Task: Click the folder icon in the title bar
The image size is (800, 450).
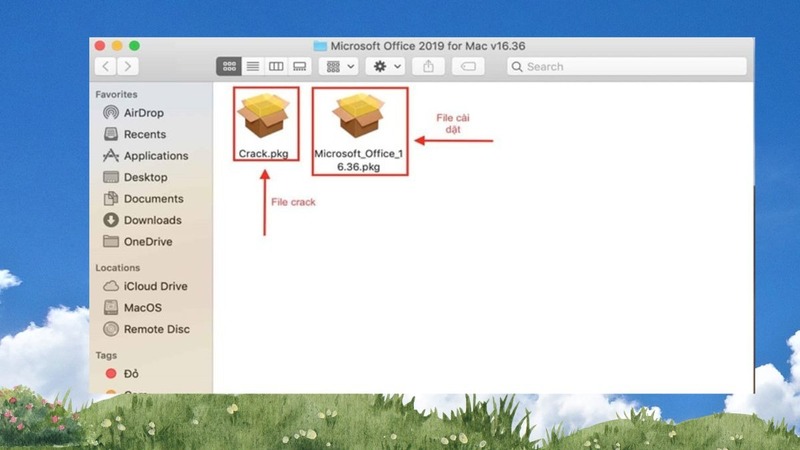Action: pyautogui.click(x=320, y=46)
